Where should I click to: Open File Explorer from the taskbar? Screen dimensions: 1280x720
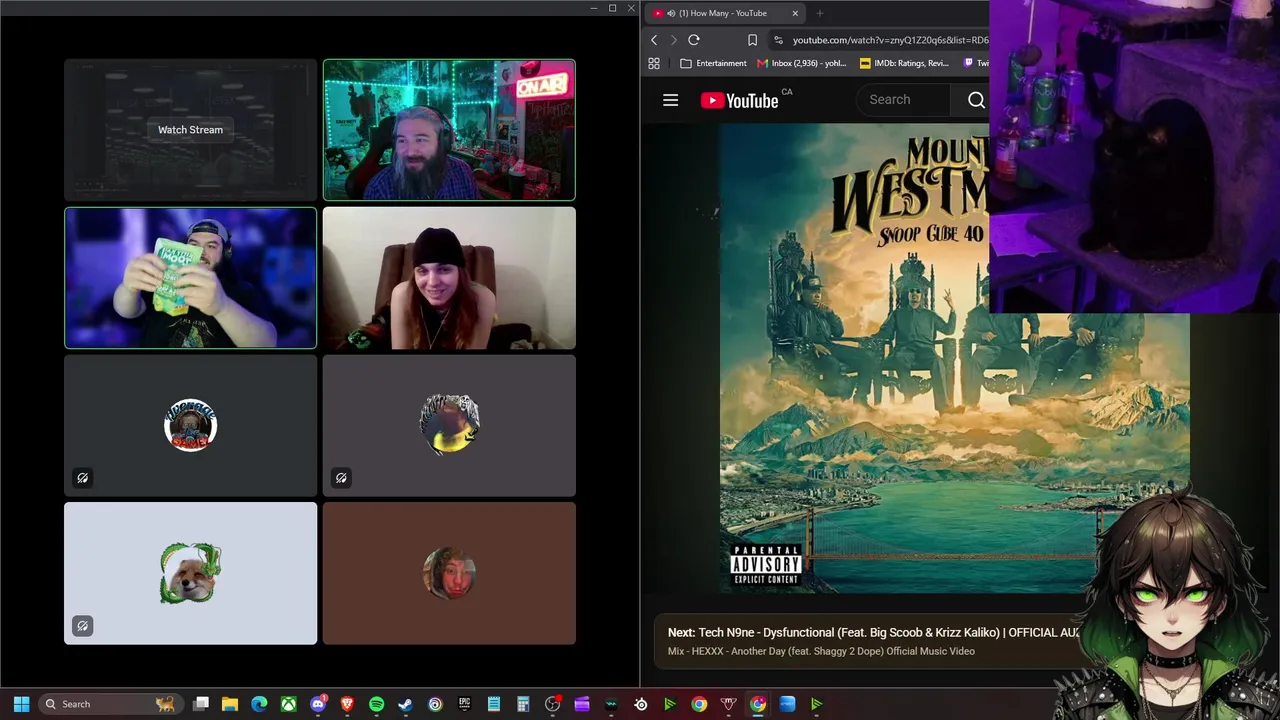[230, 704]
